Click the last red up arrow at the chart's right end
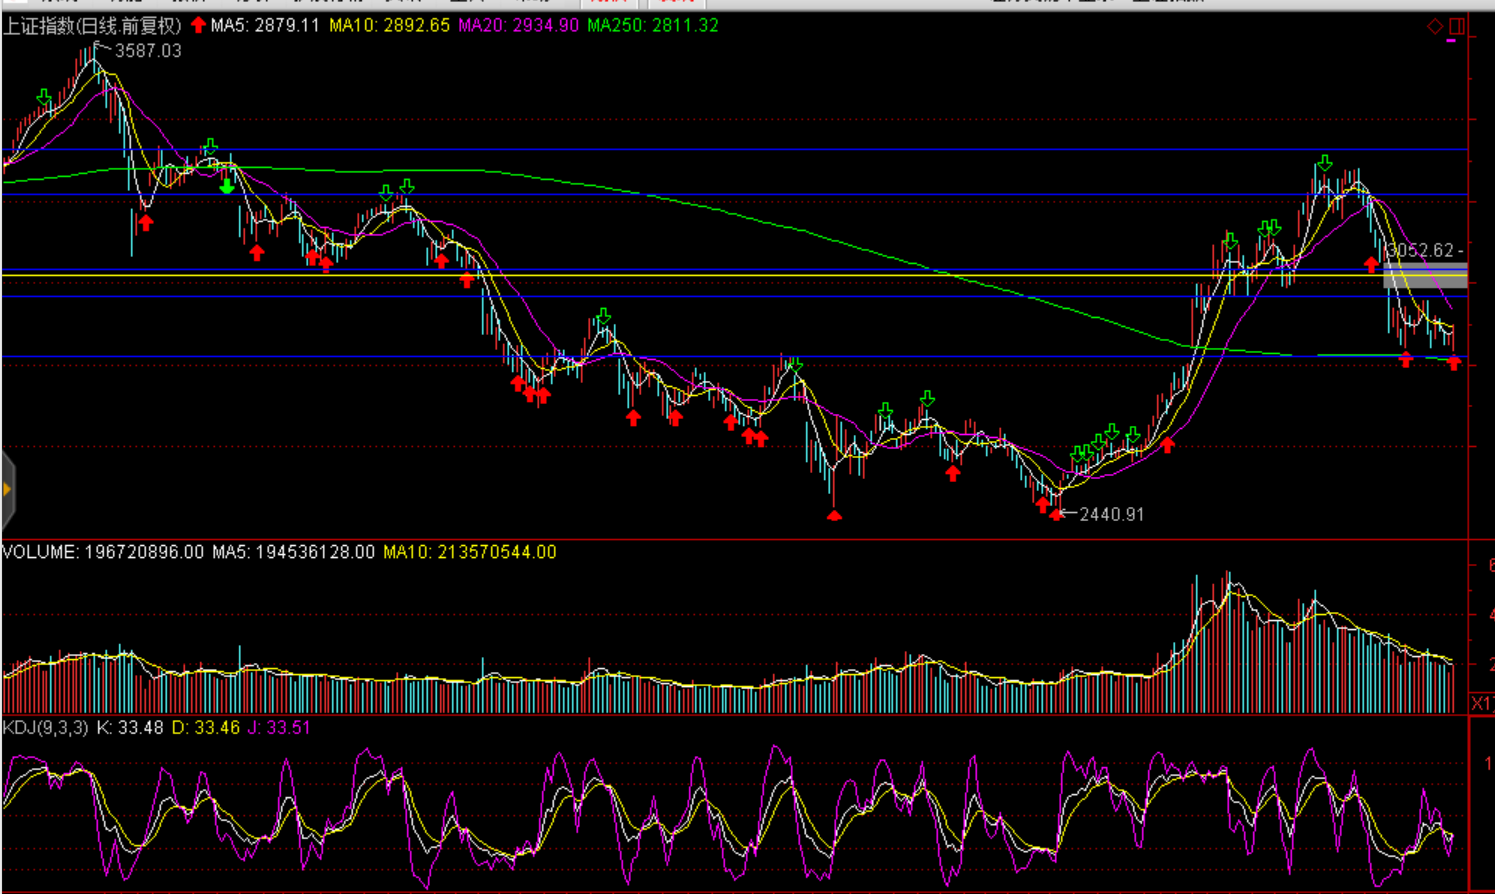 pyautogui.click(x=1454, y=363)
